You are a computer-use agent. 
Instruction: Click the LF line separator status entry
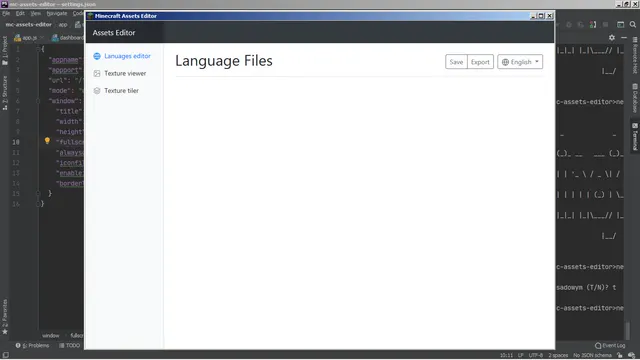[520, 355]
